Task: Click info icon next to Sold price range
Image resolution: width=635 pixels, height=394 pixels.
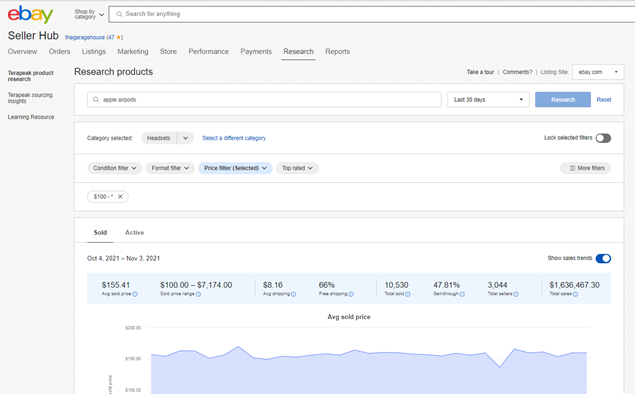Action: point(198,294)
